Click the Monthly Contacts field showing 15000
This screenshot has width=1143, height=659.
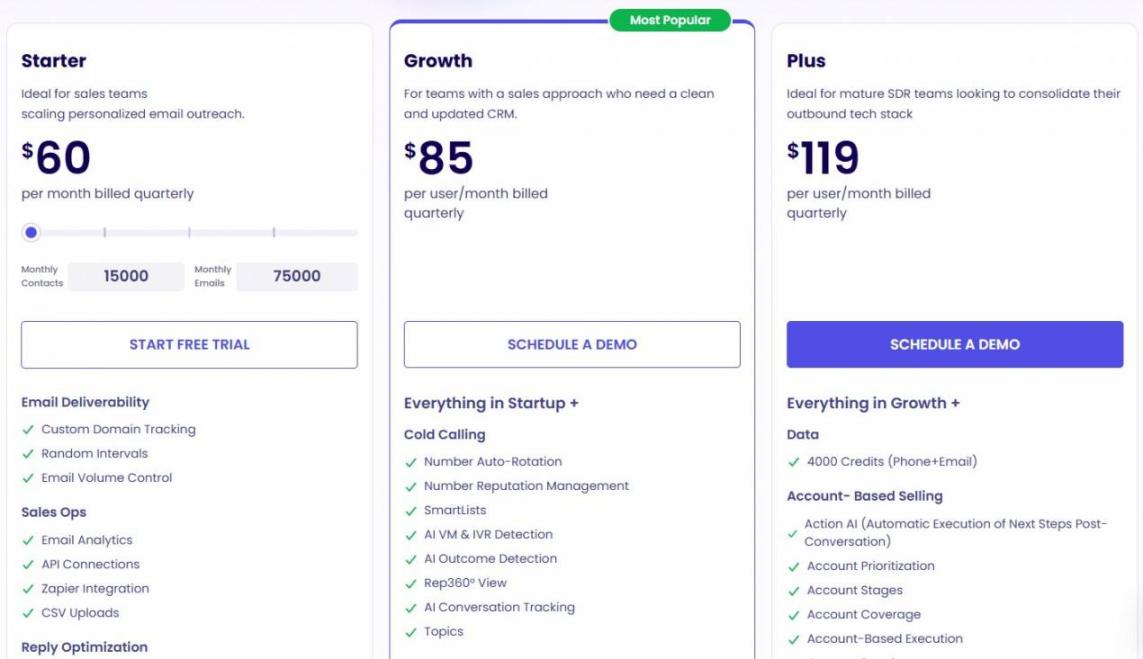pyautogui.click(x=125, y=276)
